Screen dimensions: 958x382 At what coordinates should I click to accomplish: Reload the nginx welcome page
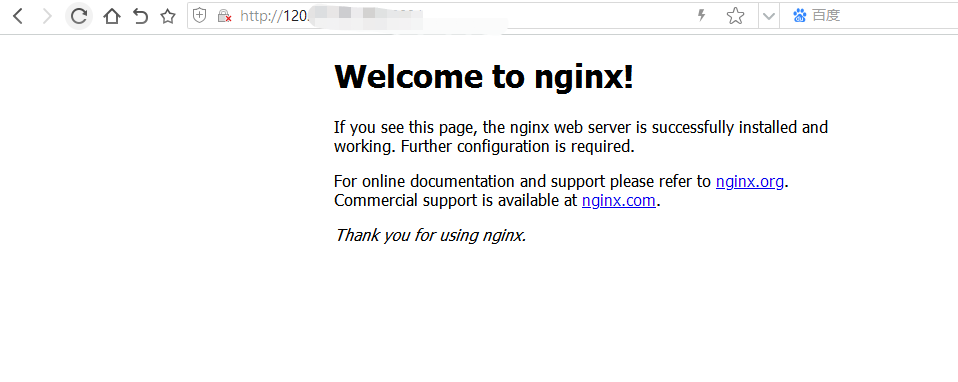coord(79,16)
